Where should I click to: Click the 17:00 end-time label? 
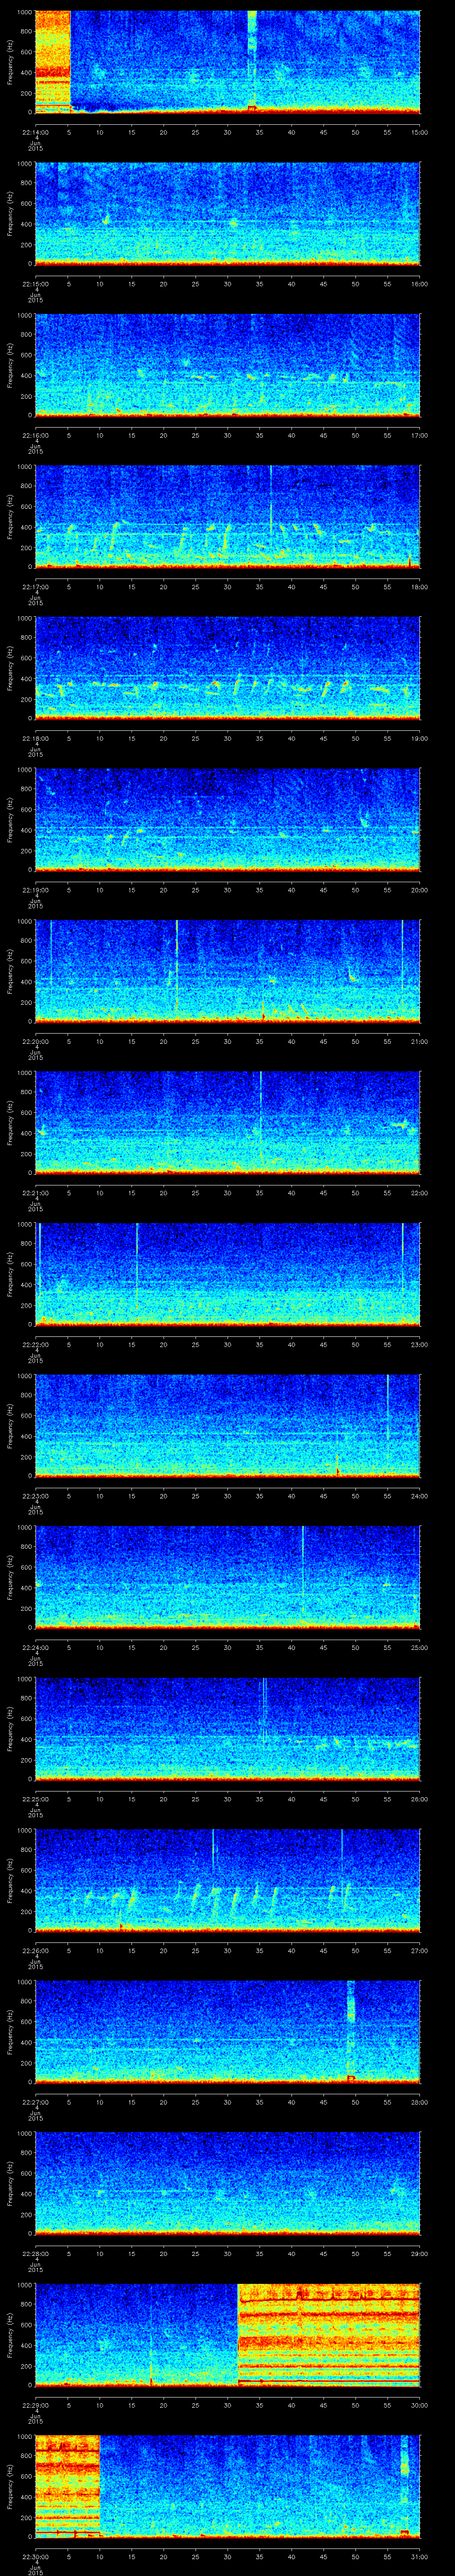(x=420, y=435)
